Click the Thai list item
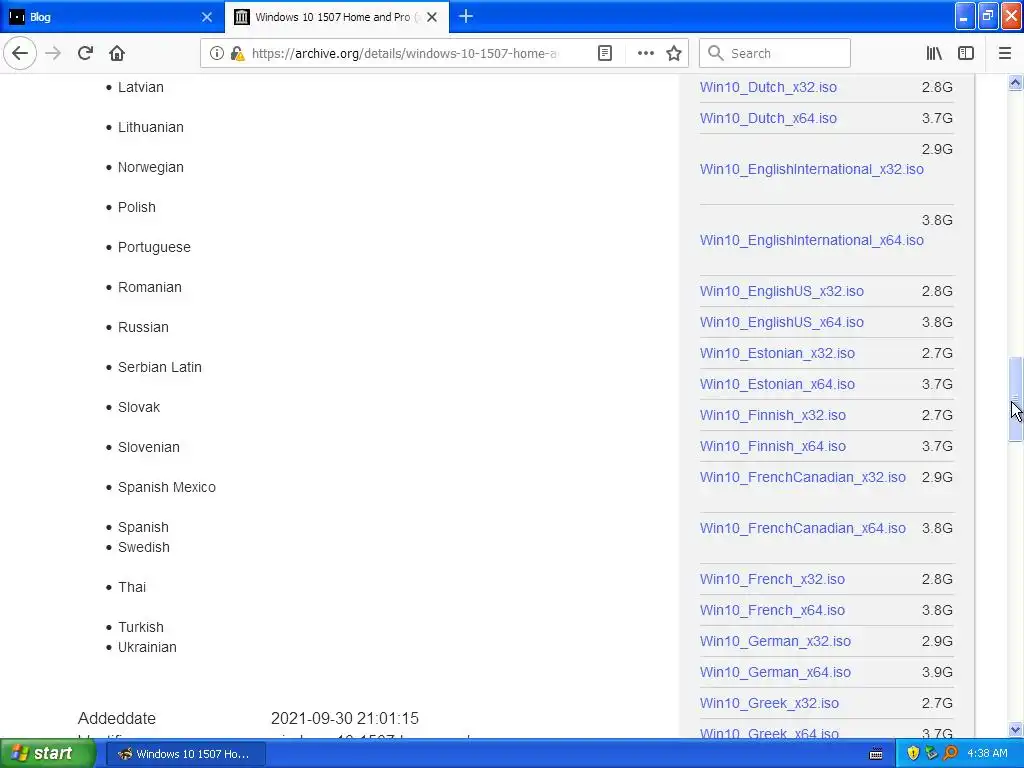This screenshot has height=768, width=1024. click(131, 587)
